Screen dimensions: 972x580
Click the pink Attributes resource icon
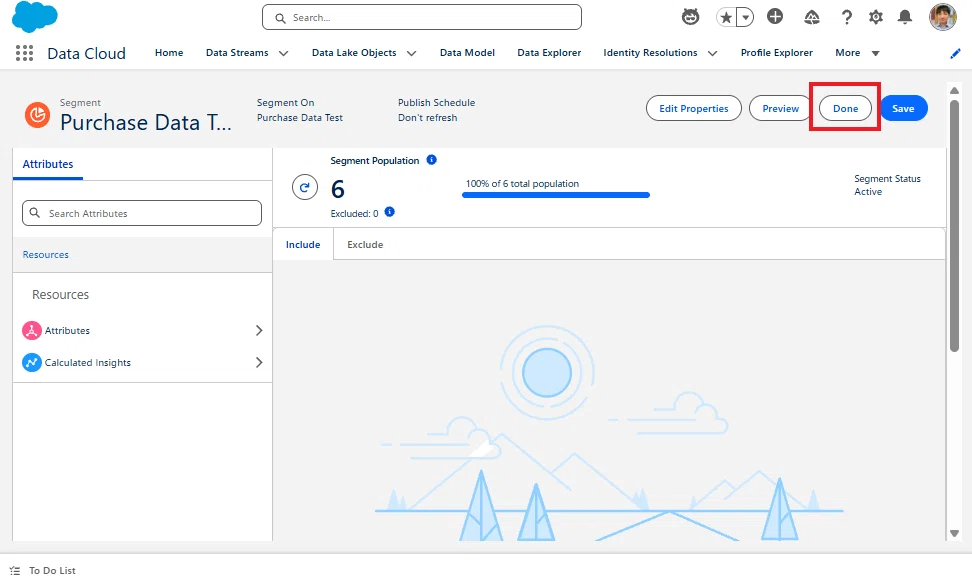[x=32, y=330]
